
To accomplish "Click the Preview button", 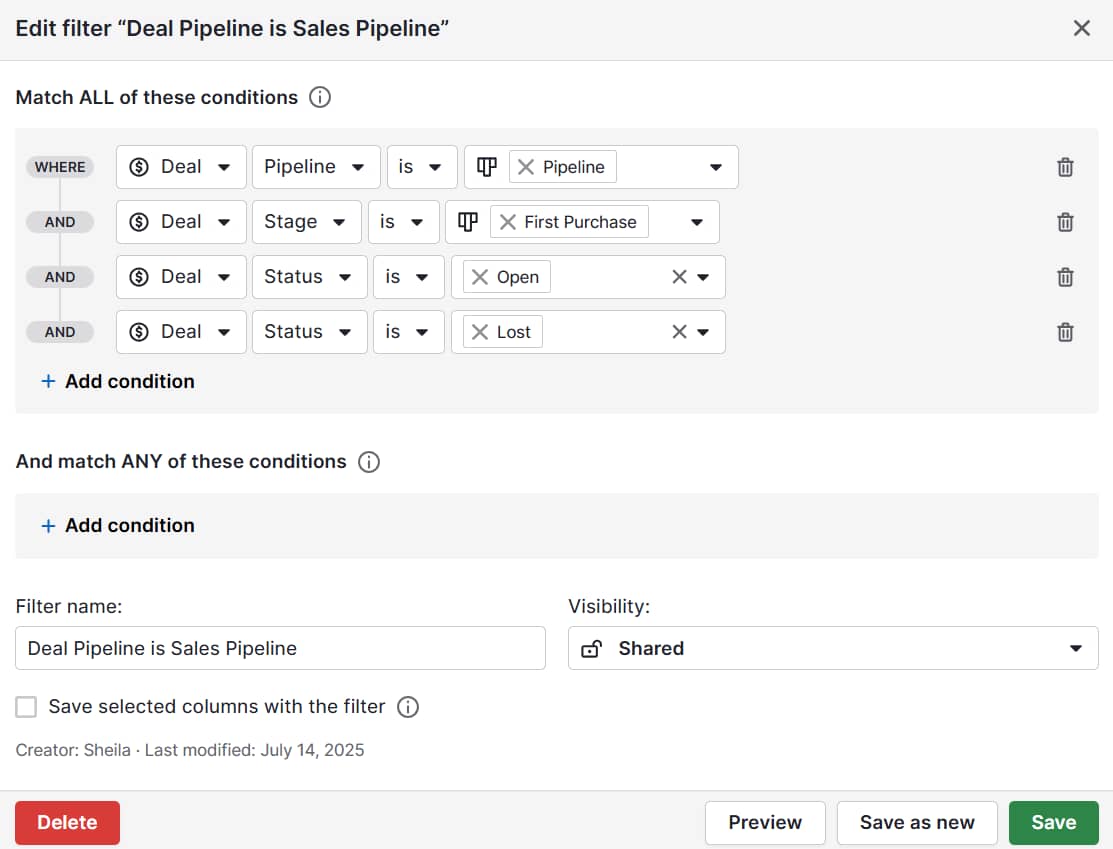I will tap(764, 822).
